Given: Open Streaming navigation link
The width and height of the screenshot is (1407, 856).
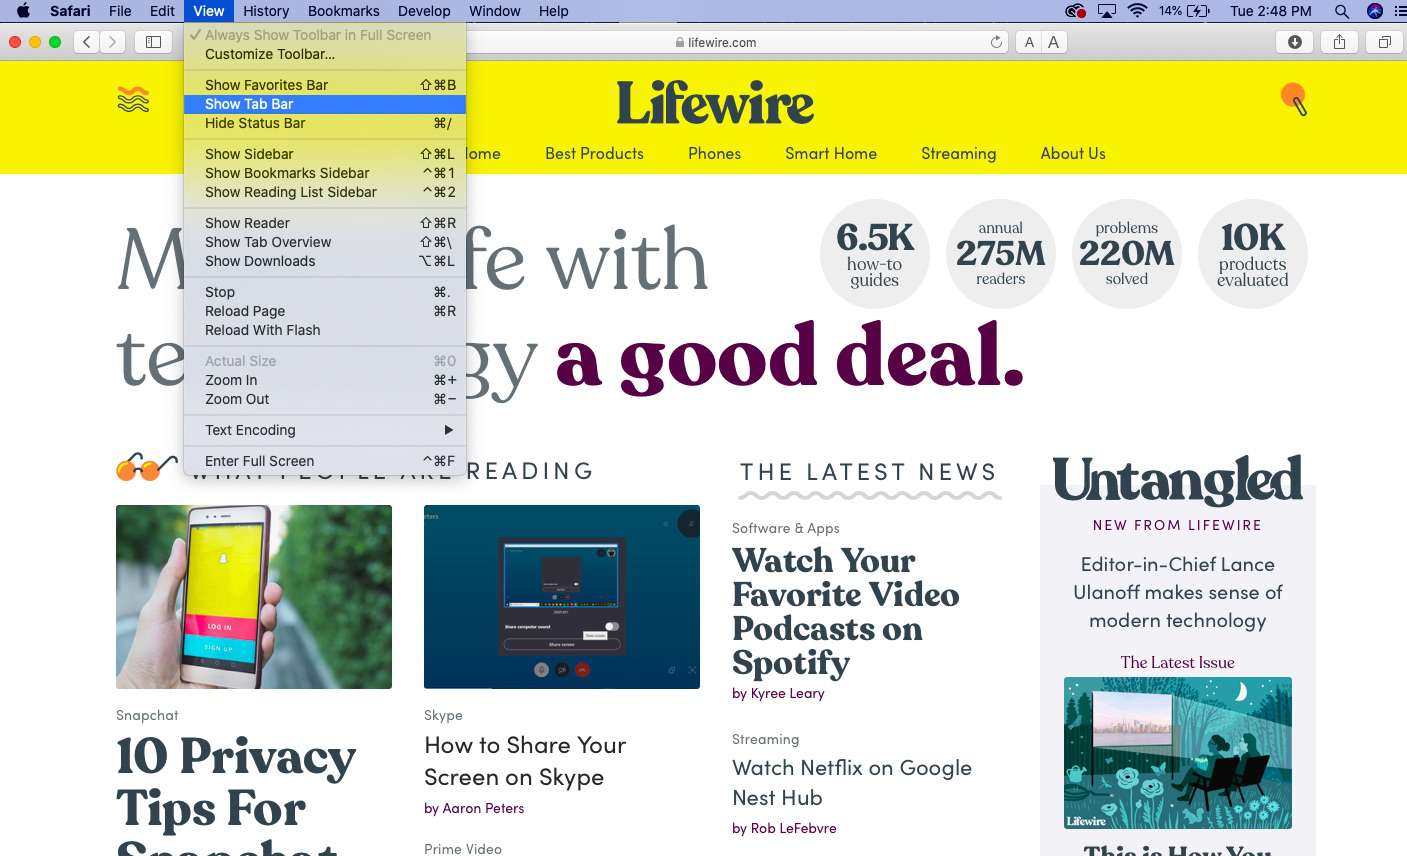Looking at the screenshot, I should coord(958,153).
